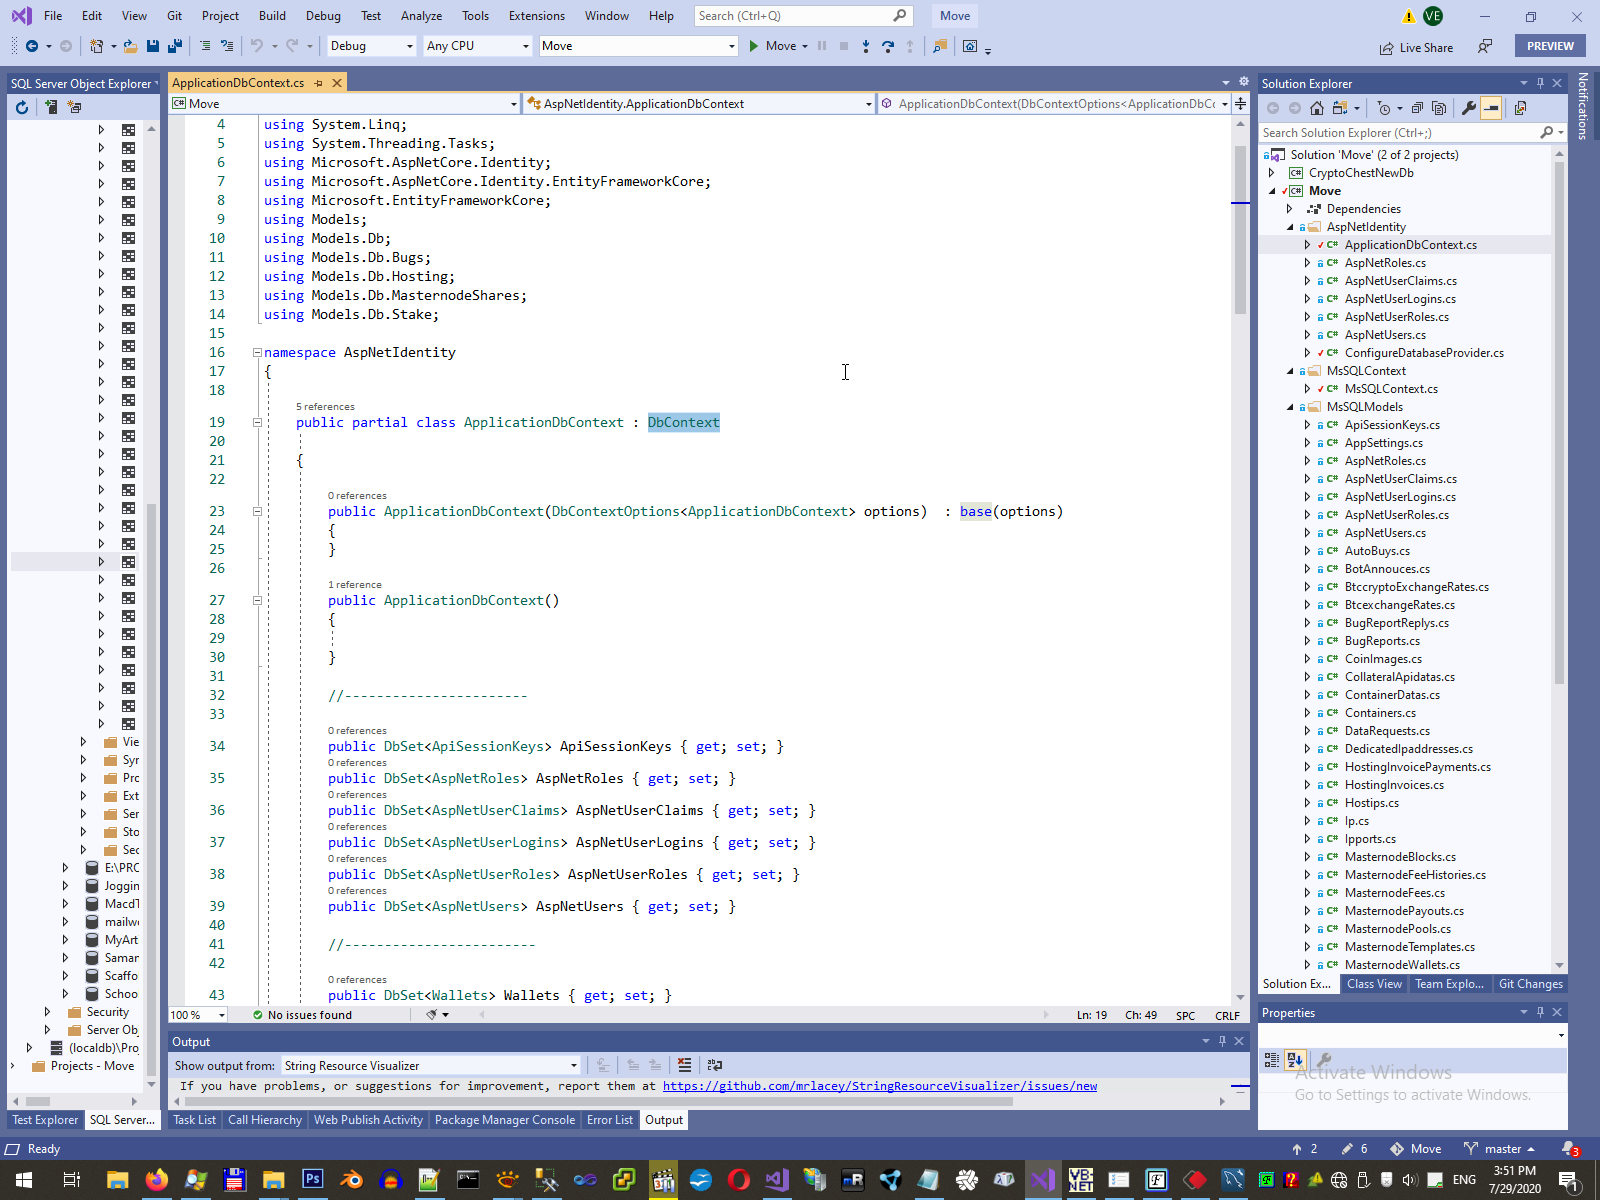The image size is (1600, 1200).
Task: Open Photoshop from the Windows taskbar
Action: (312, 1180)
